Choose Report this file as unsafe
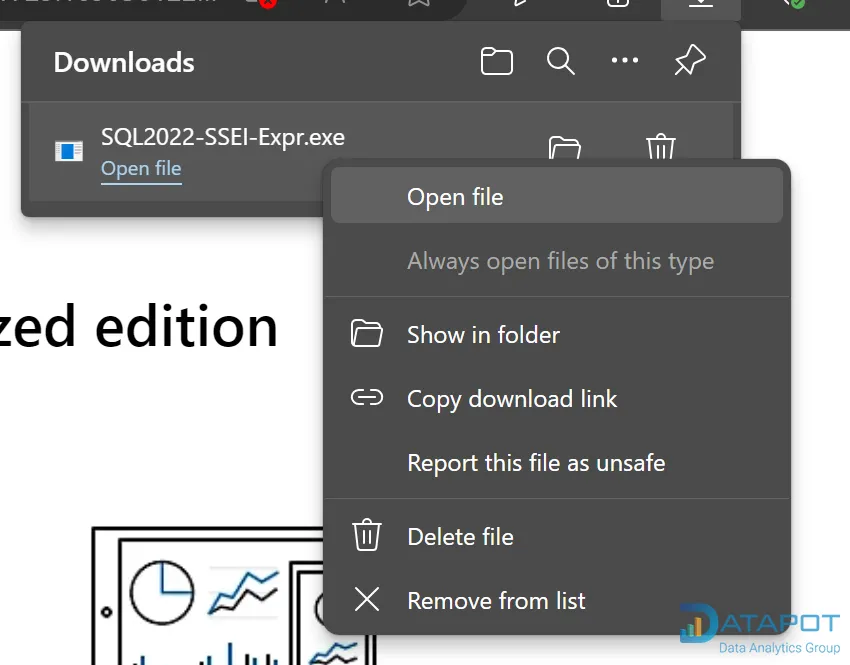This screenshot has width=850, height=665. coord(557,462)
